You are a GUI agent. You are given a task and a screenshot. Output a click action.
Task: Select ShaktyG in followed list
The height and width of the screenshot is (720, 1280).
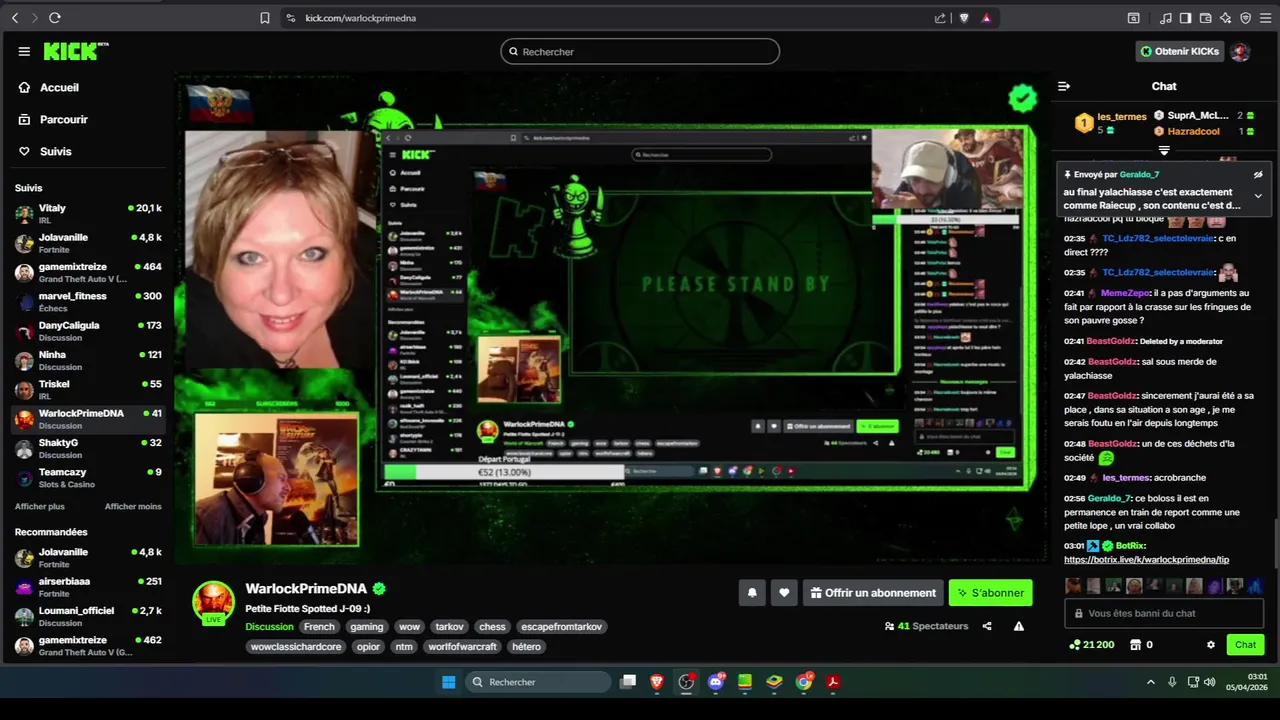coord(88,448)
